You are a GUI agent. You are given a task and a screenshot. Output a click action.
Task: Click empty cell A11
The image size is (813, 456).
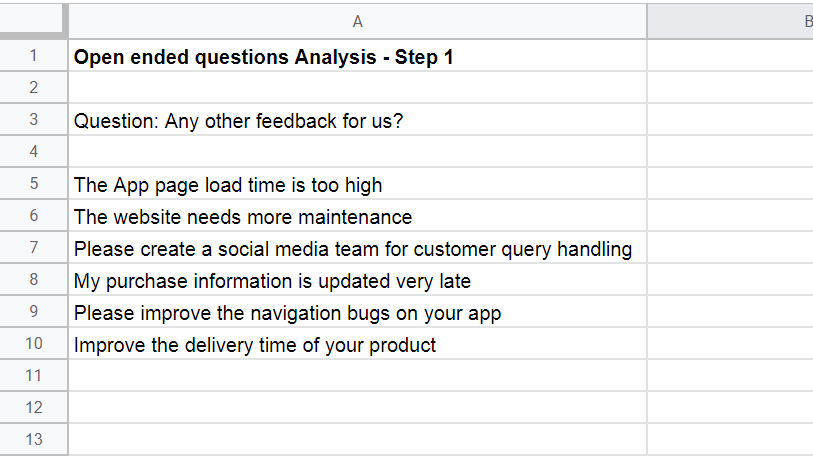click(x=357, y=376)
